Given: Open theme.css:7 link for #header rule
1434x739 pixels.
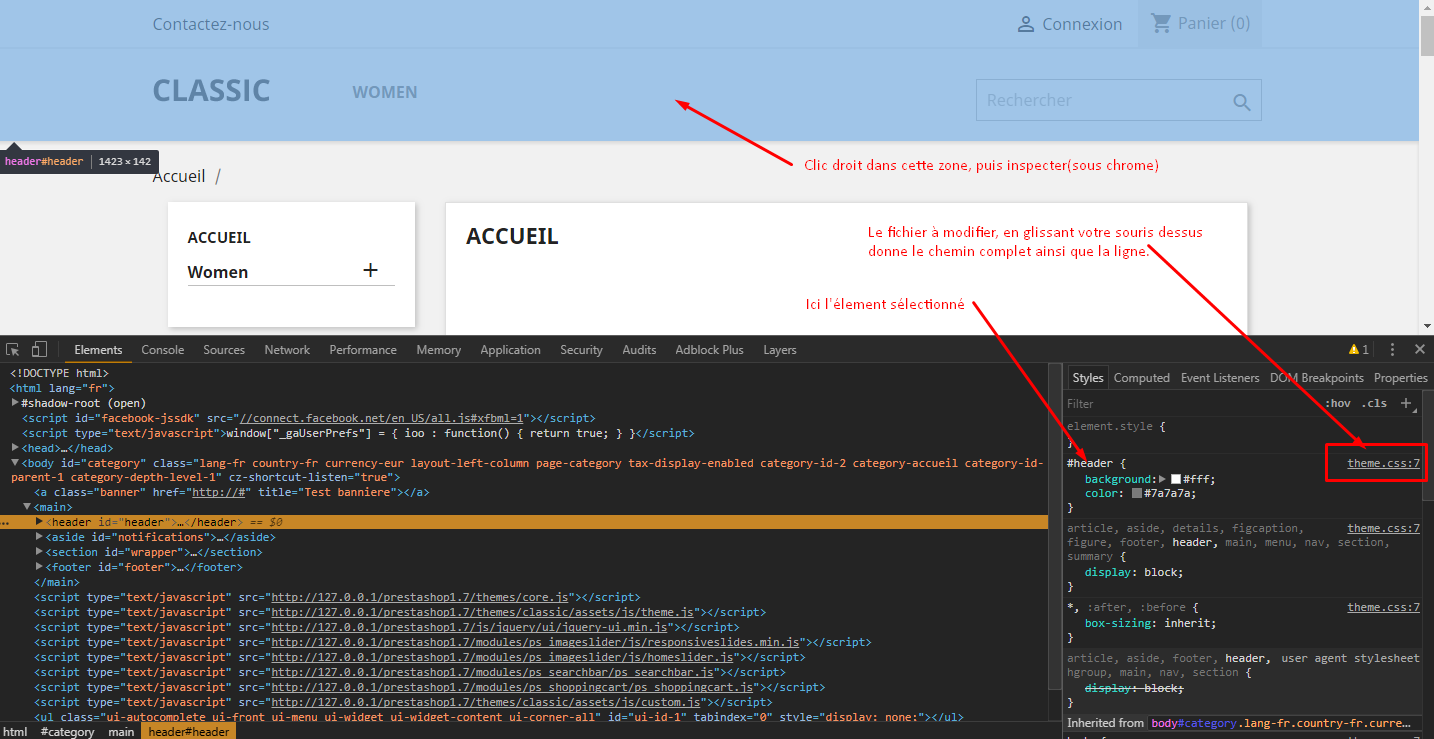Looking at the screenshot, I should click(x=1383, y=464).
